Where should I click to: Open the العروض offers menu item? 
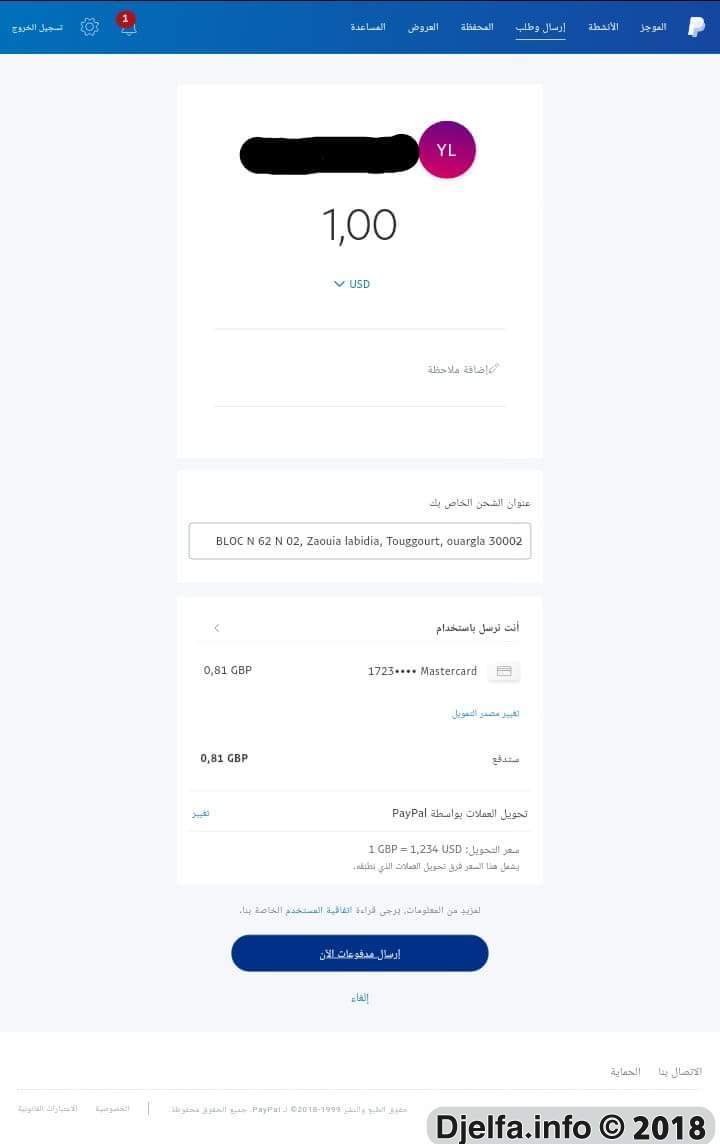pyautogui.click(x=423, y=27)
